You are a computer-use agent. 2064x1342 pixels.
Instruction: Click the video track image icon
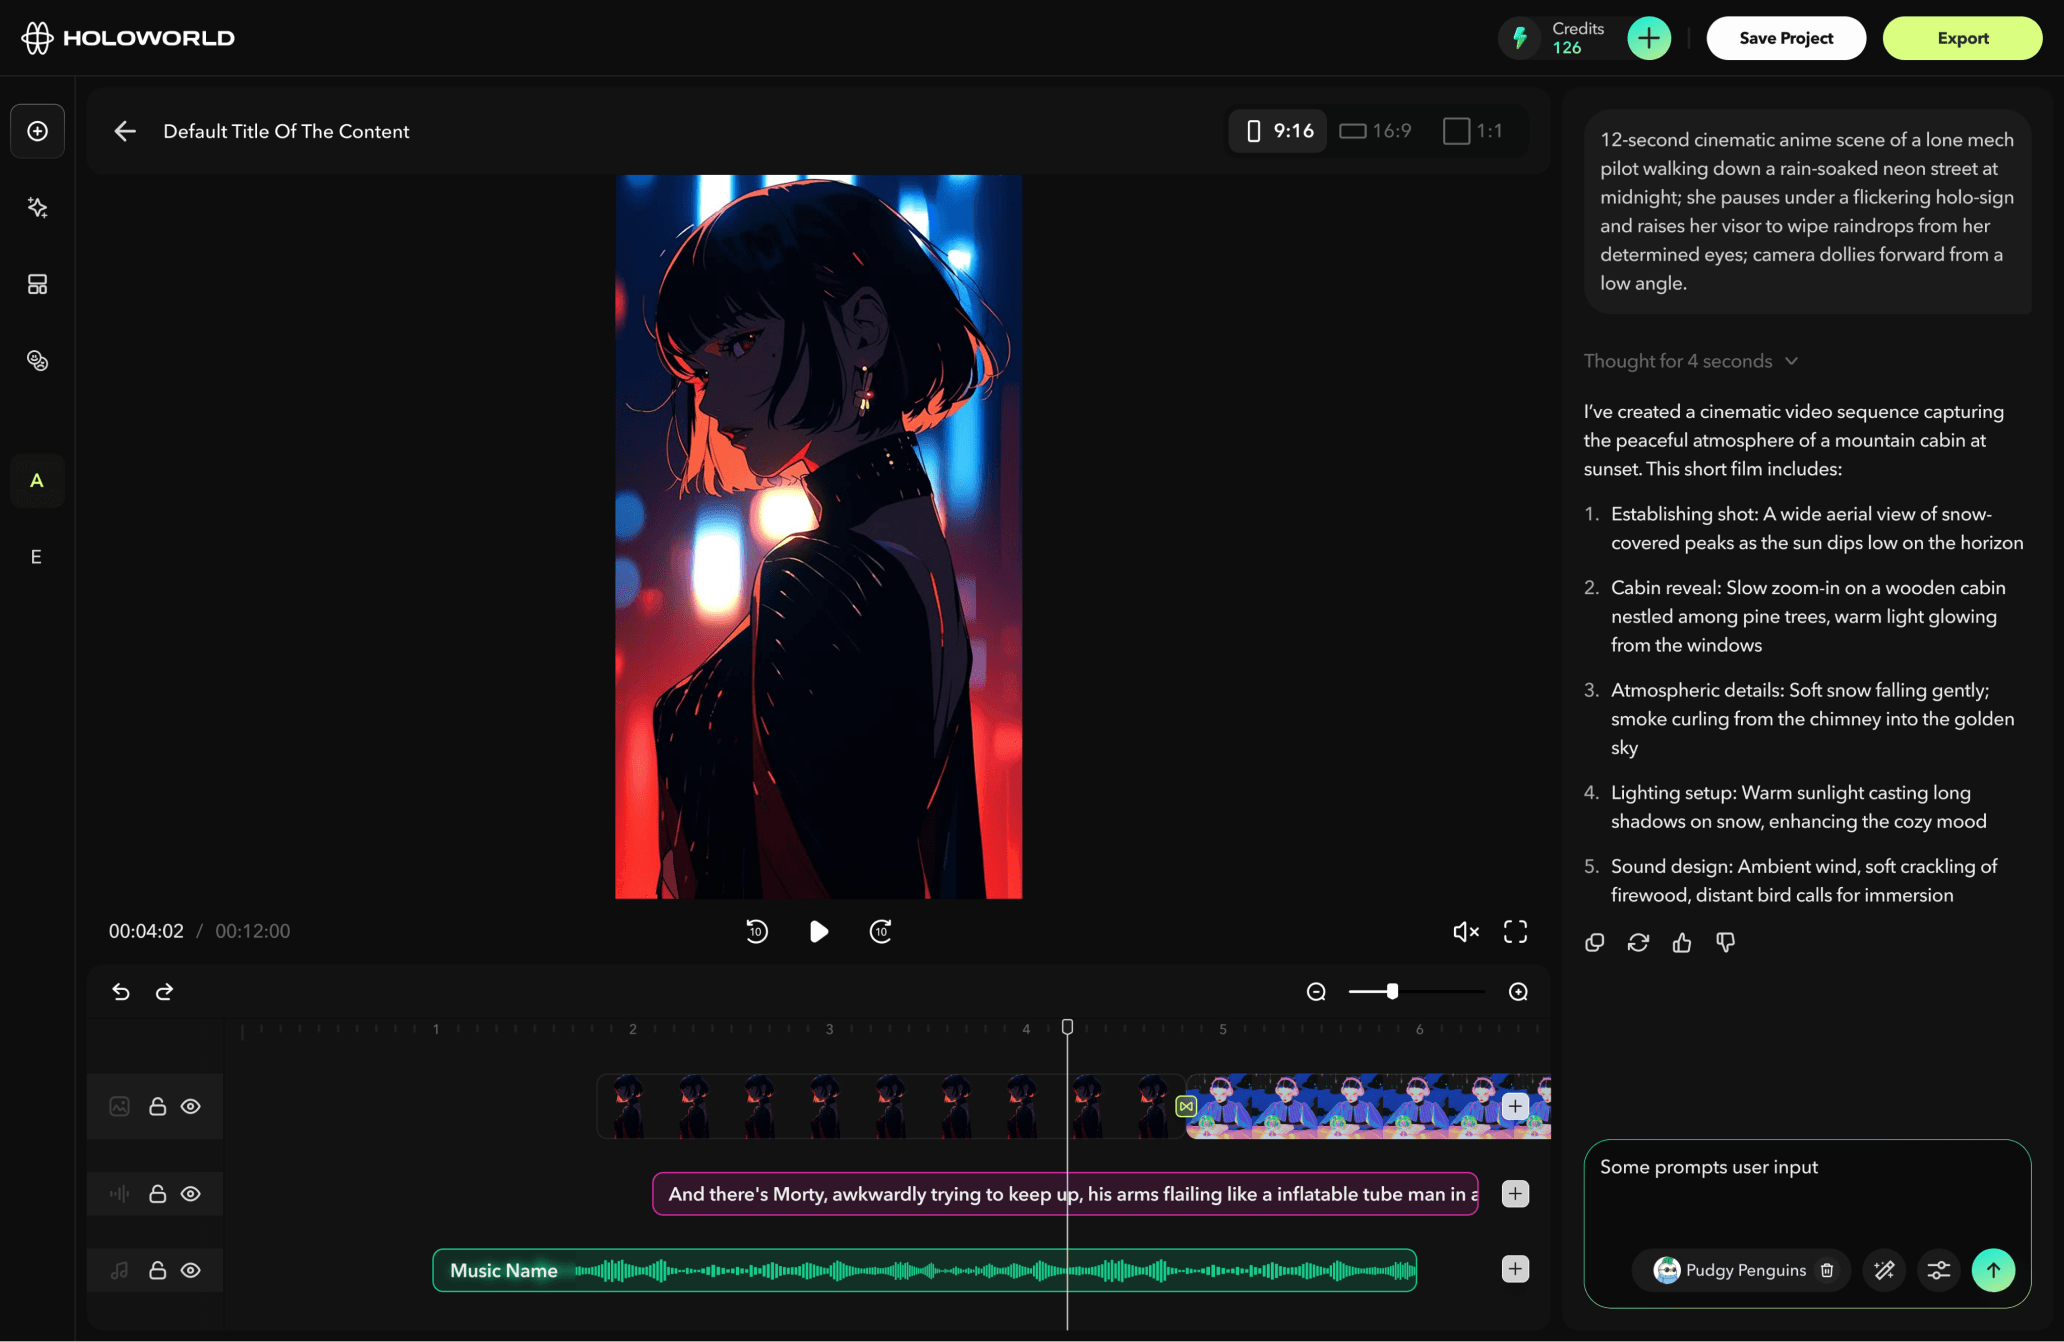pyautogui.click(x=120, y=1106)
